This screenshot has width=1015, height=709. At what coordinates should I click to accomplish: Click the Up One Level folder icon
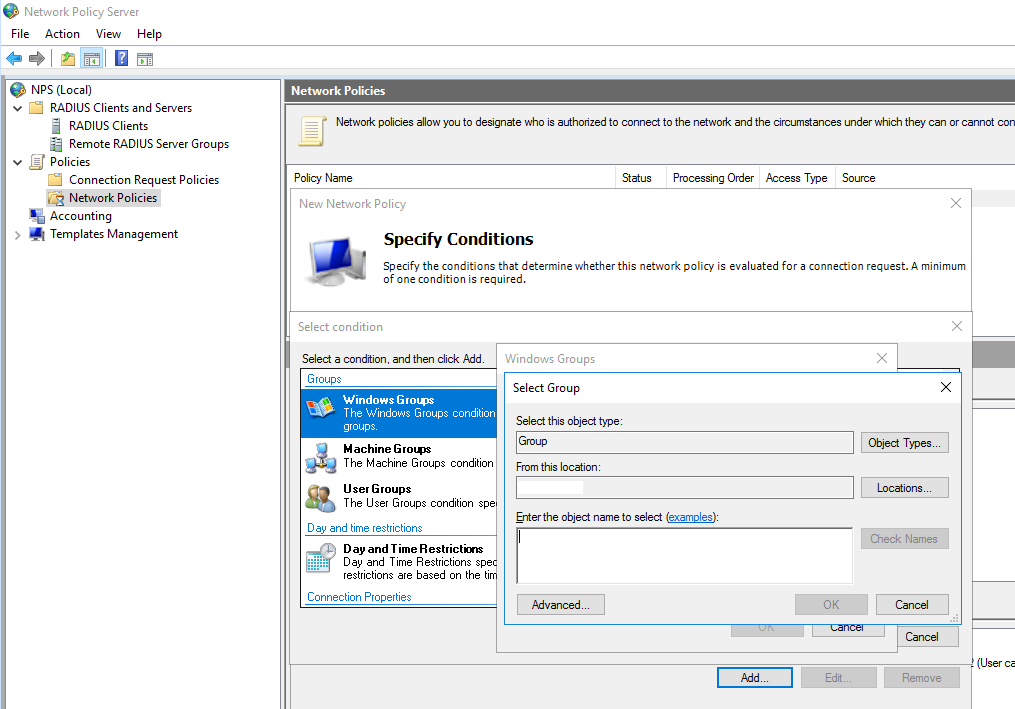pyautogui.click(x=67, y=59)
